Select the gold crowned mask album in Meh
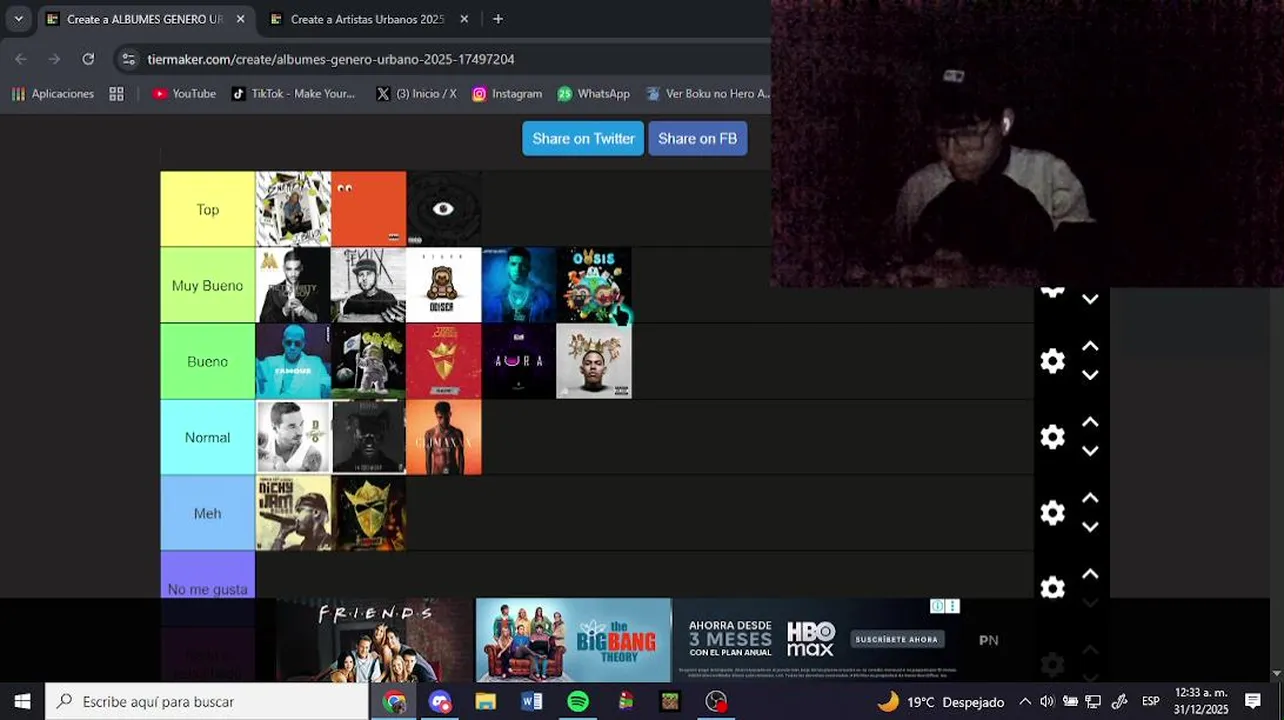 coord(368,513)
